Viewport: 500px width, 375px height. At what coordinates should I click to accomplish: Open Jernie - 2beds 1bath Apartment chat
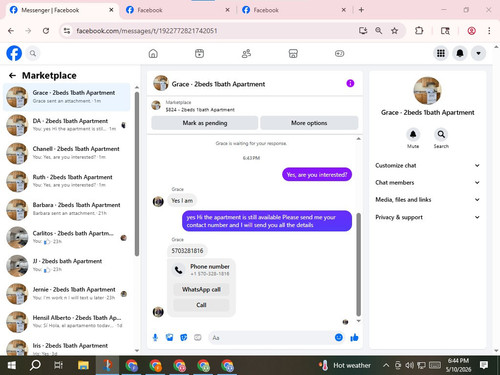[x=67, y=293]
